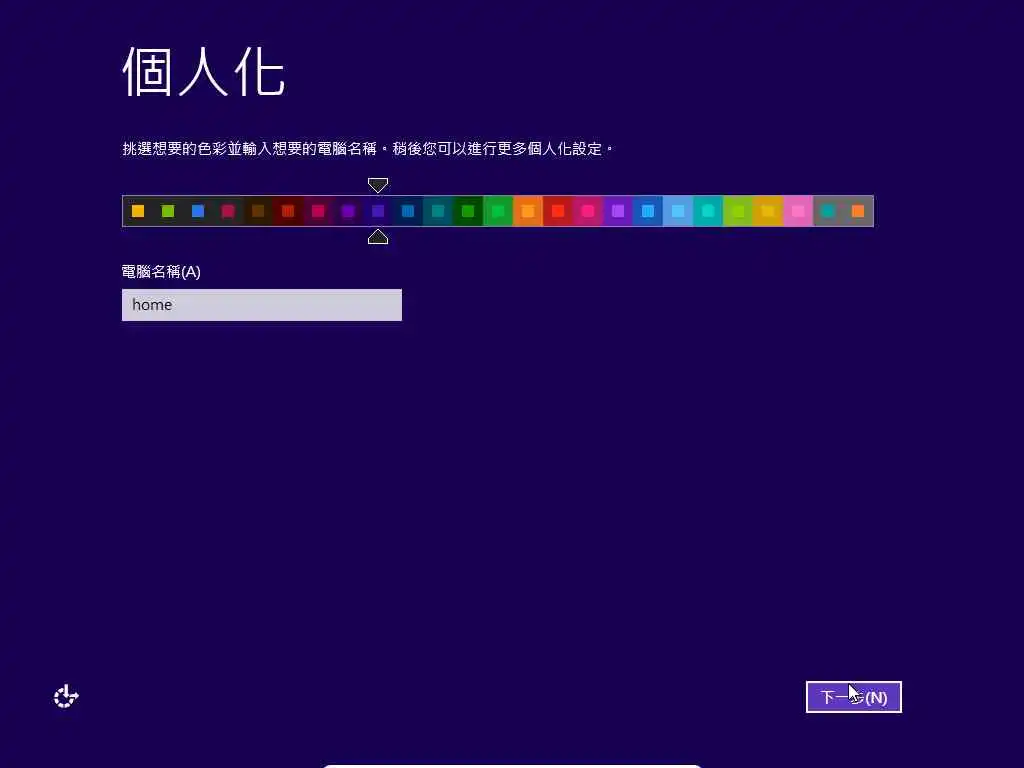This screenshot has width=1024, height=768.
Task: Select the dark teal color swatch
Action: coord(438,211)
